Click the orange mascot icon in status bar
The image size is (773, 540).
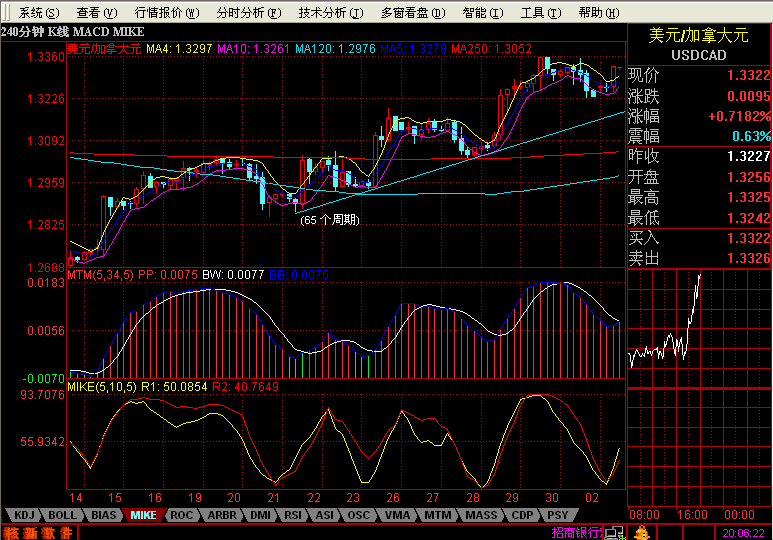point(642,533)
